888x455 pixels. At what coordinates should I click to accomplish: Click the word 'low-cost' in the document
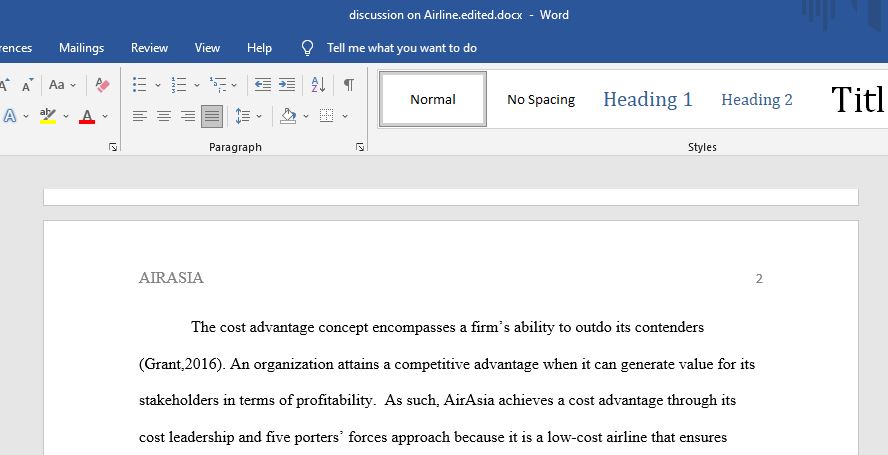[x=574, y=437]
